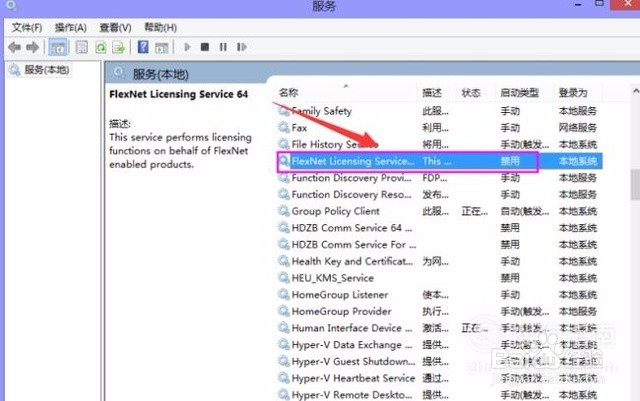Image resolution: width=640 pixels, height=401 pixels.
Task: Click the Refresh toolbar icon
Action: 100,47
